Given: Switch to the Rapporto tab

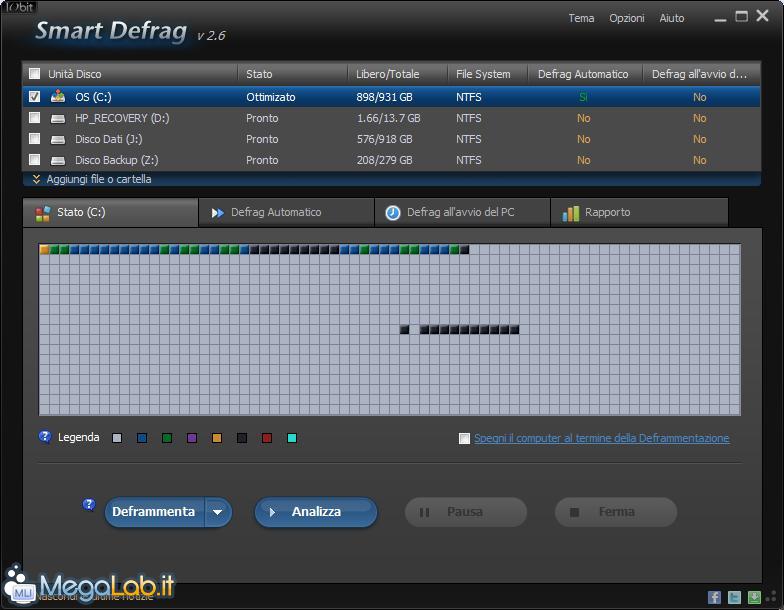Looking at the screenshot, I should click(x=640, y=212).
